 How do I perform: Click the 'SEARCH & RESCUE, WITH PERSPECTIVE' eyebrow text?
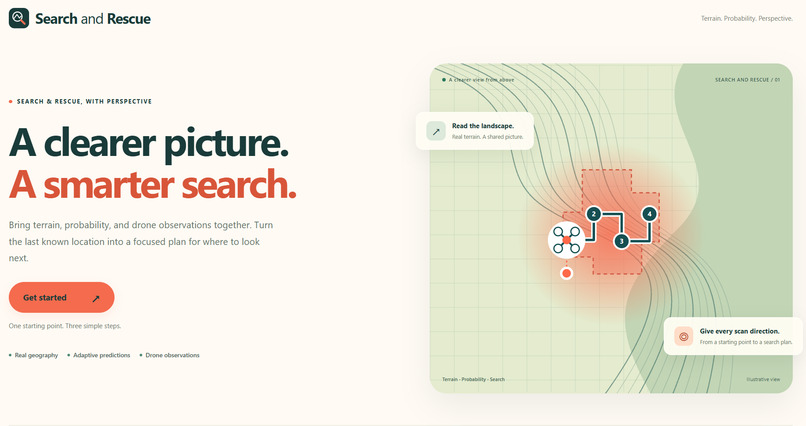[84, 102]
